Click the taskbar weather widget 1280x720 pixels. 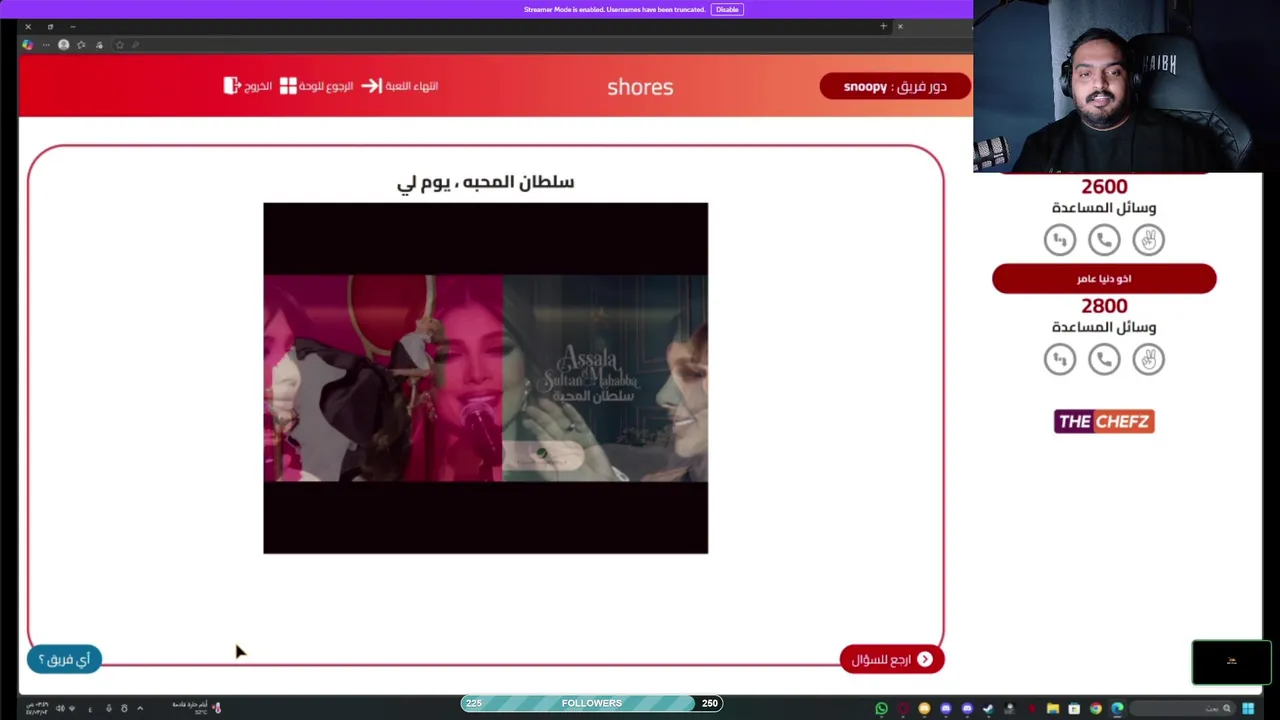tap(196, 708)
